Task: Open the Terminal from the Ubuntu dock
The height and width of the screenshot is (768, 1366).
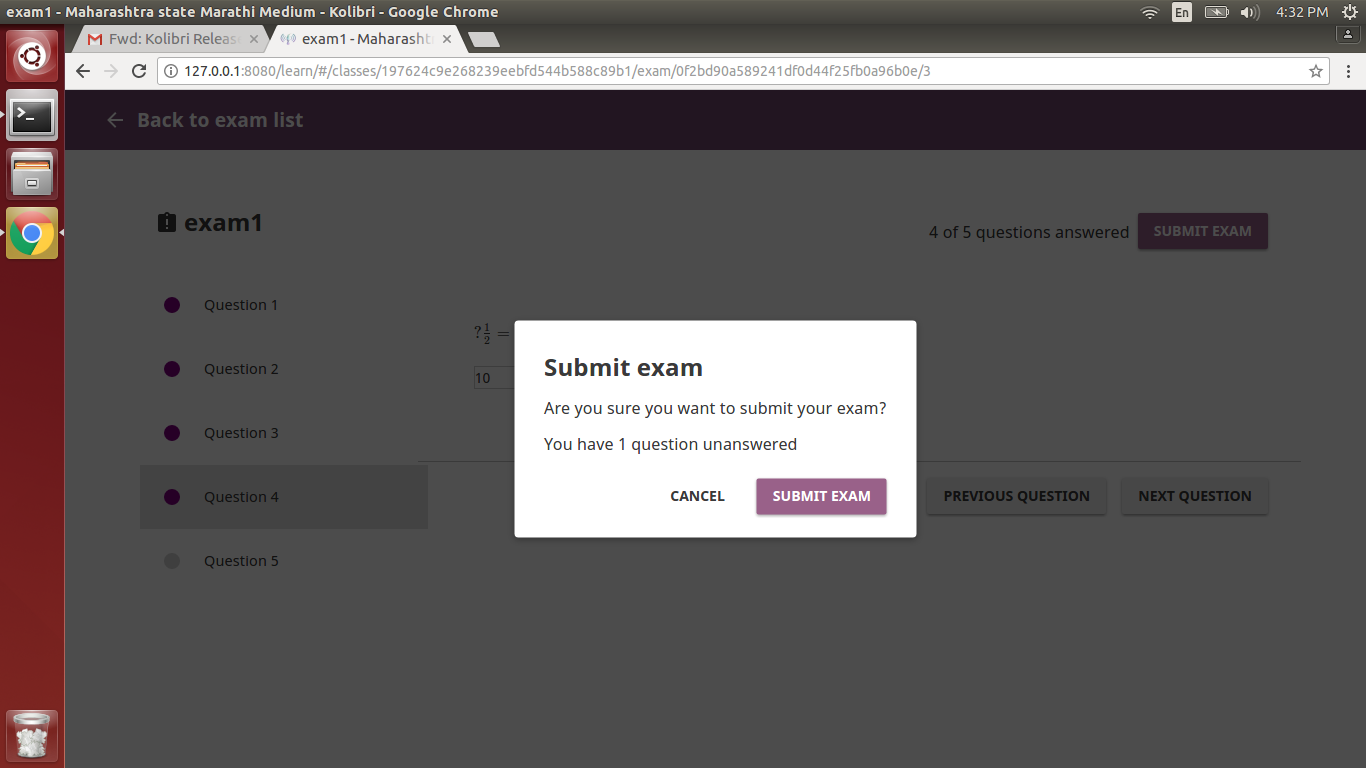Action: (x=31, y=115)
